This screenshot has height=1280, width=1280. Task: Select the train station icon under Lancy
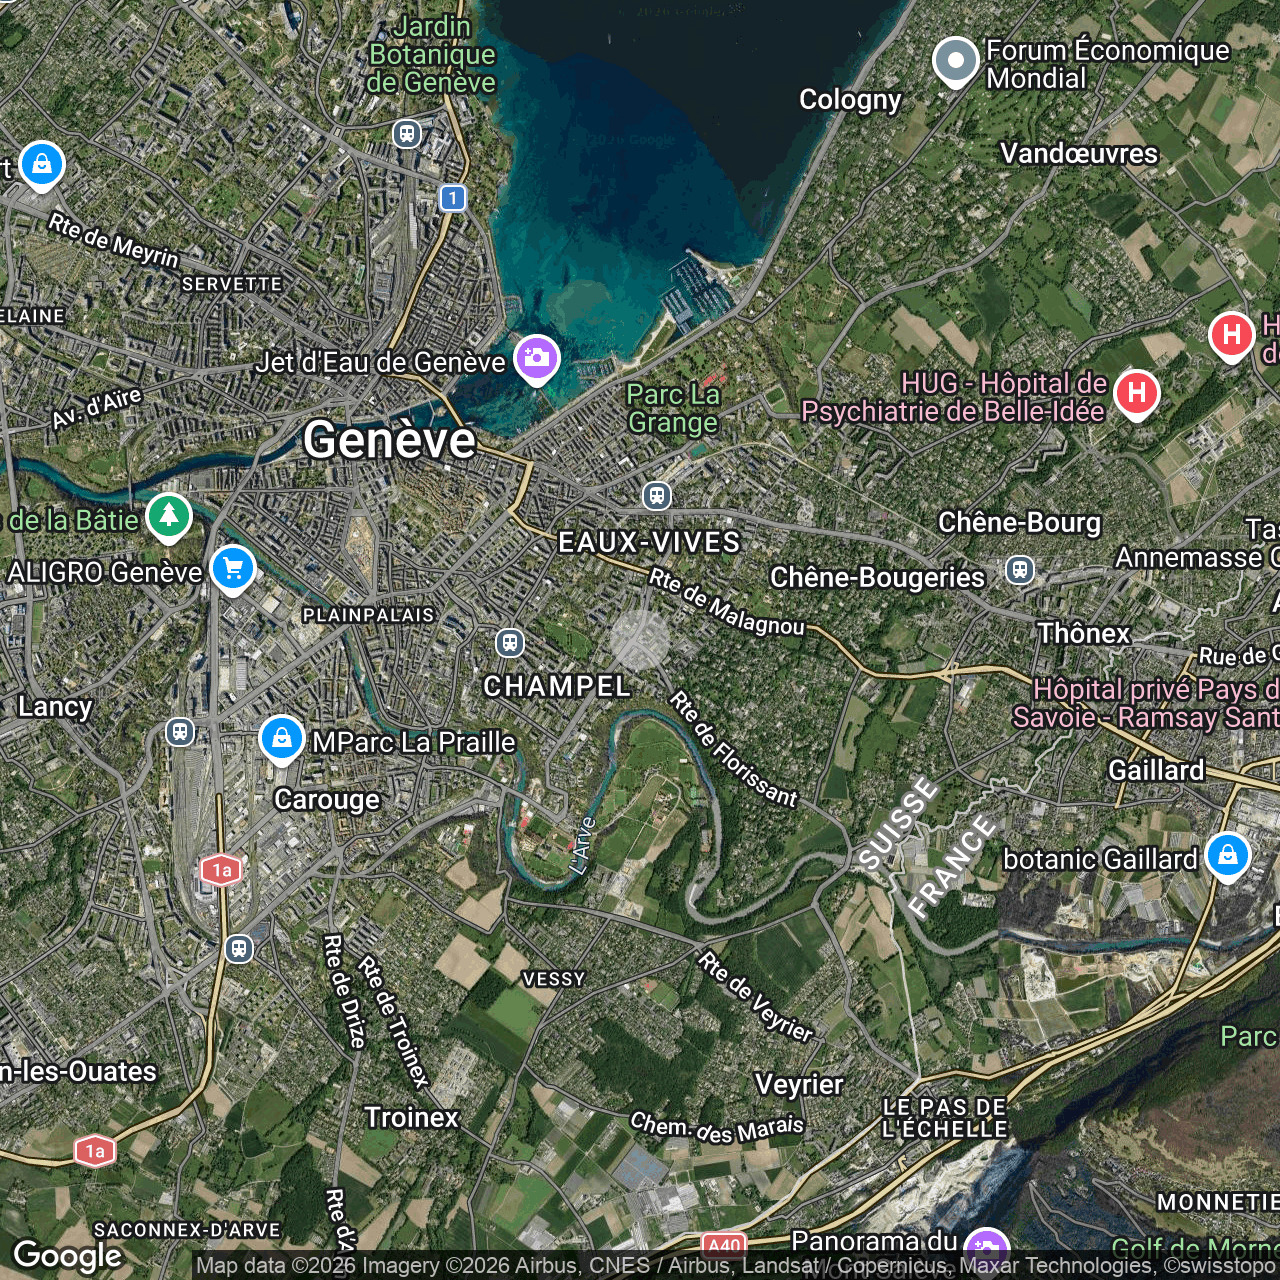(x=180, y=732)
